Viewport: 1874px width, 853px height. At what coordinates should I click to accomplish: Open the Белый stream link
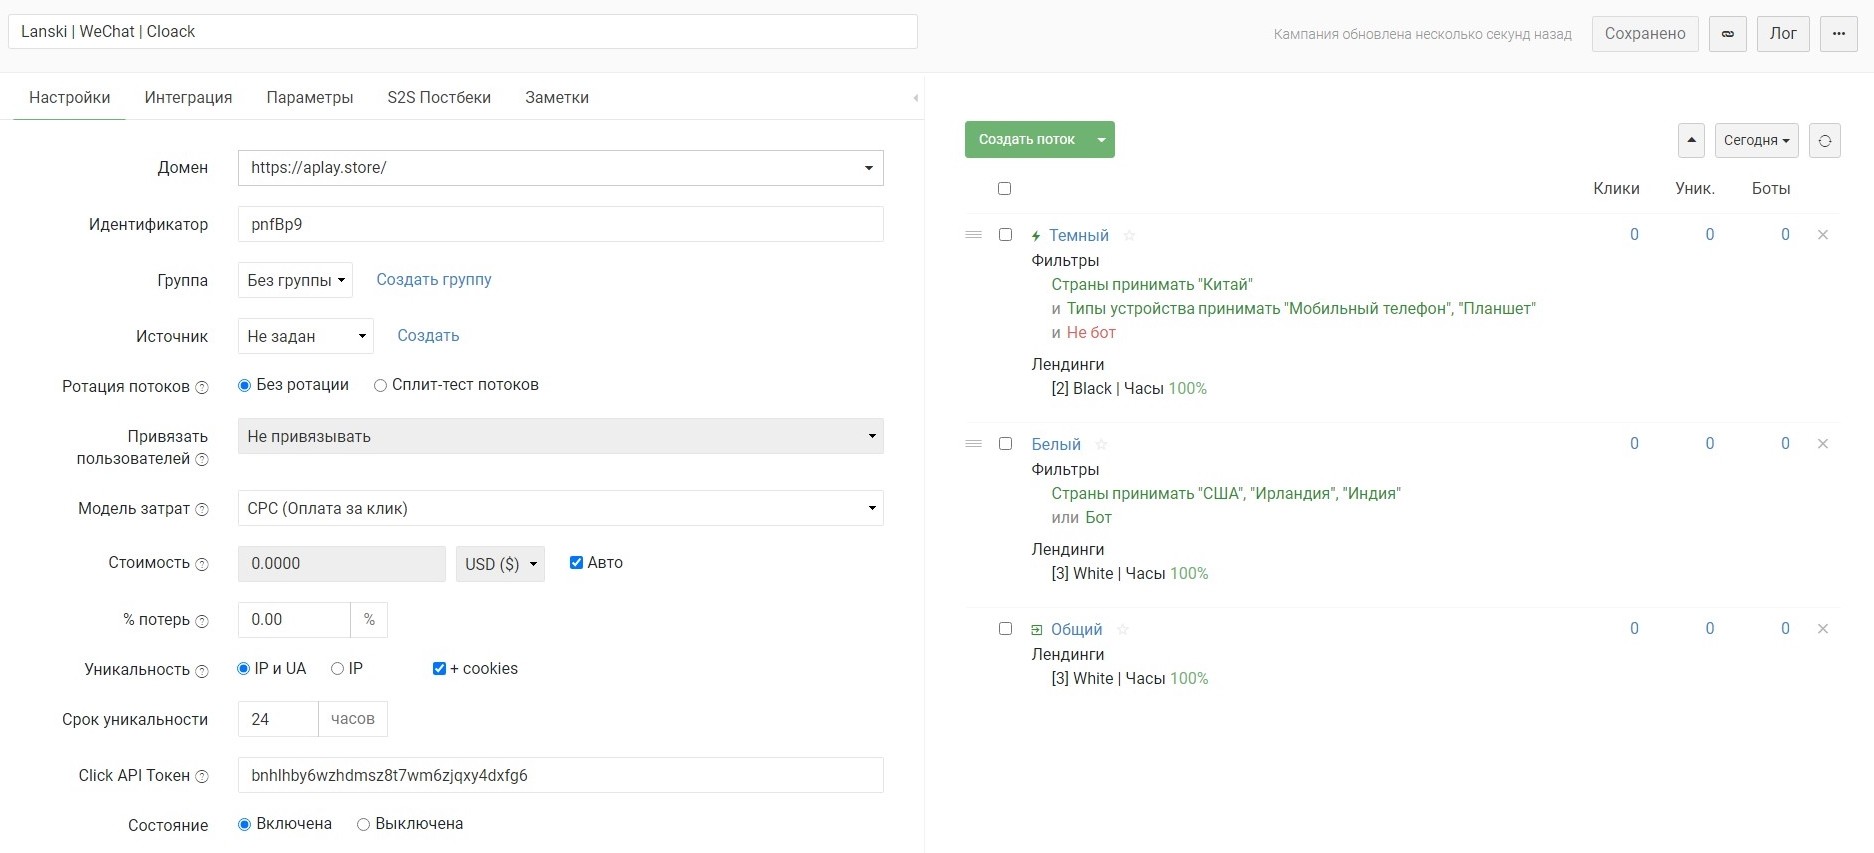click(1056, 445)
